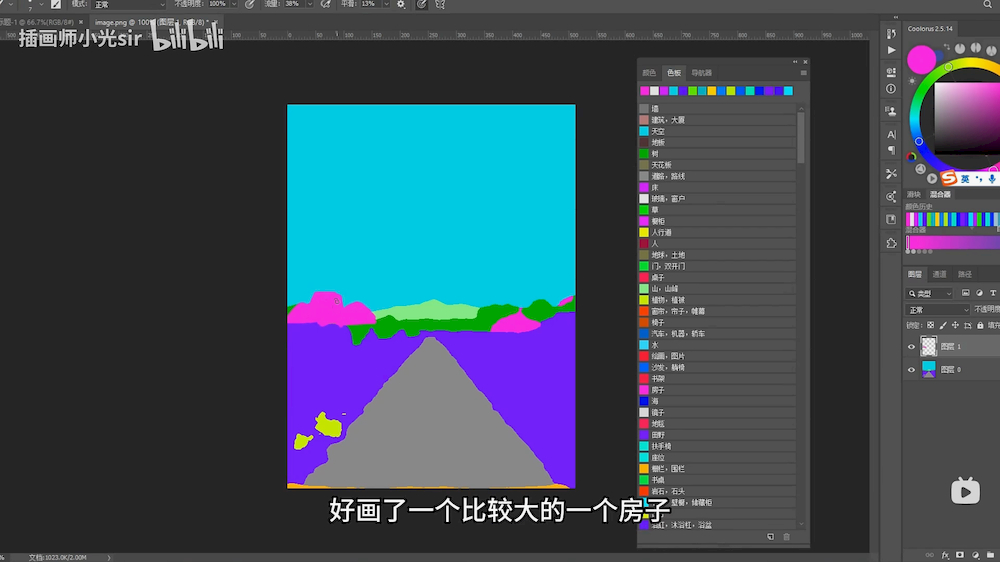This screenshot has width=1000, height=562.
Task: Click the create new swatch icon
Action: [x=770, y=537]
